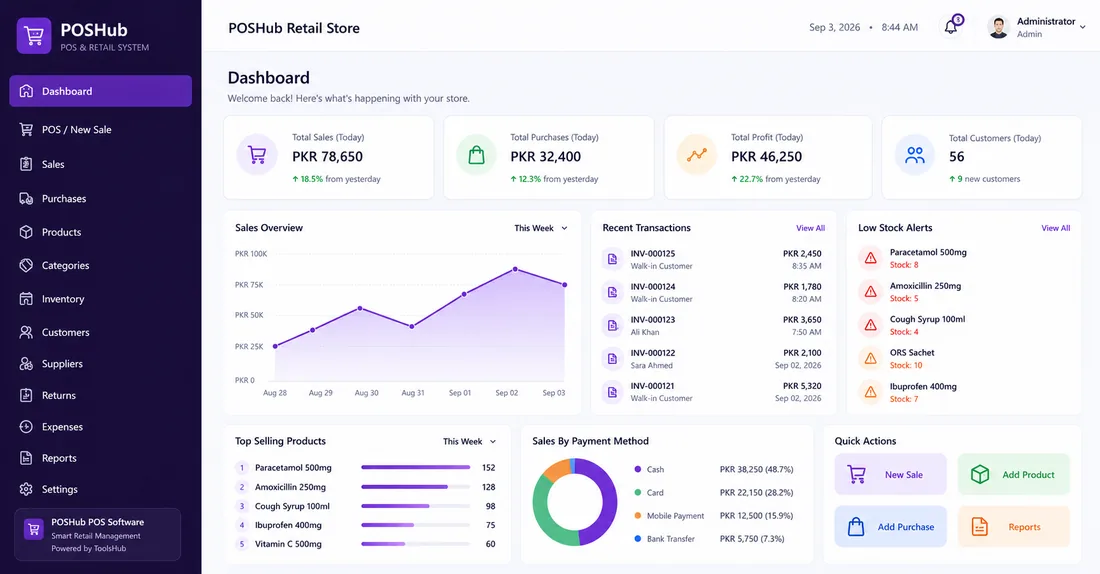Click the Cash legend color dot

pos(638,469)
